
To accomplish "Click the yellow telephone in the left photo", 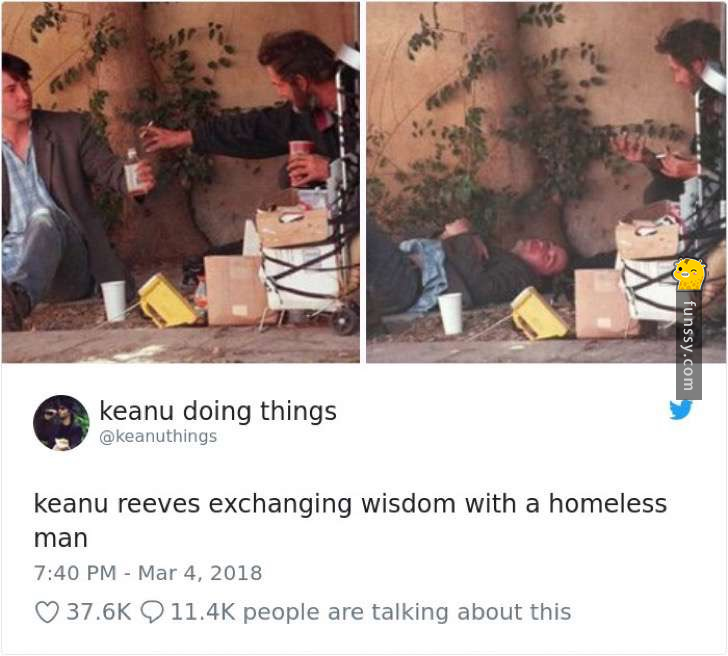I will [166, 301].
